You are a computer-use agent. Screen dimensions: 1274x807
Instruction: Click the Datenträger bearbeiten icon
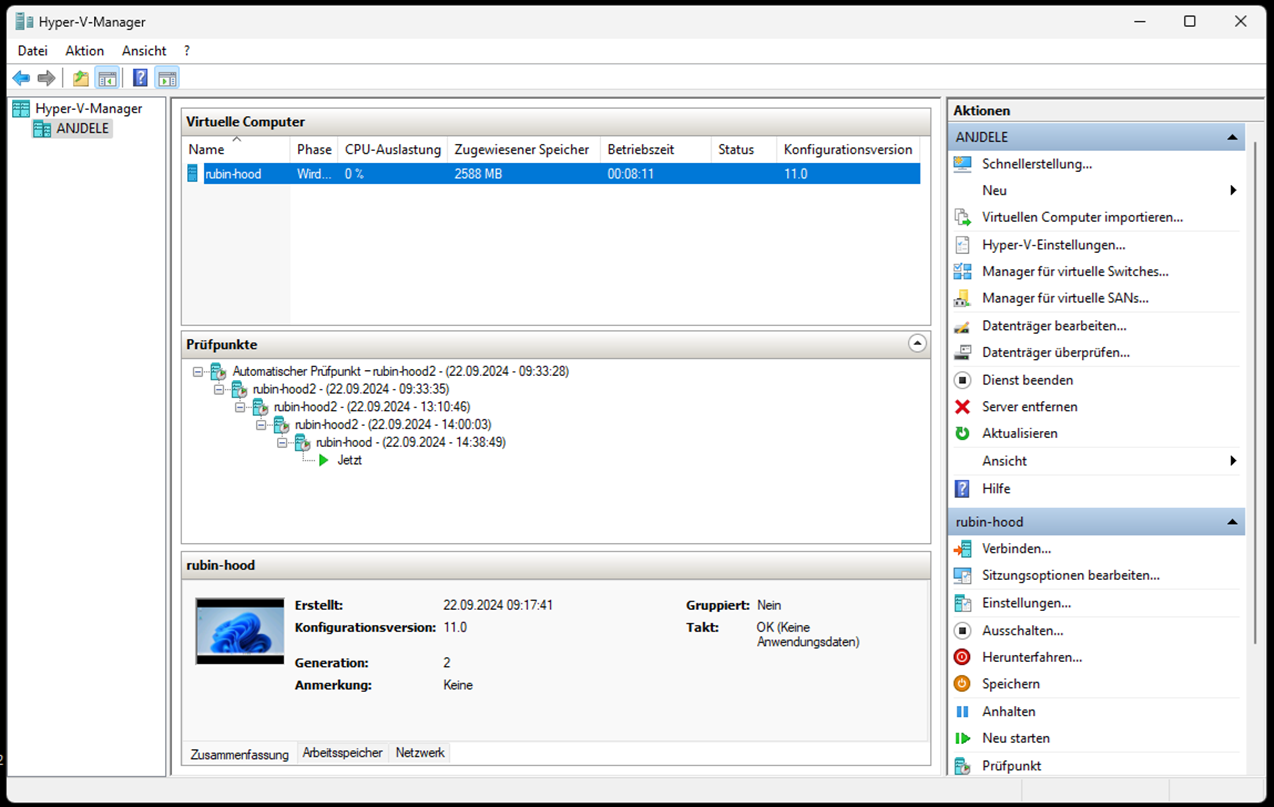pos(962,326)
